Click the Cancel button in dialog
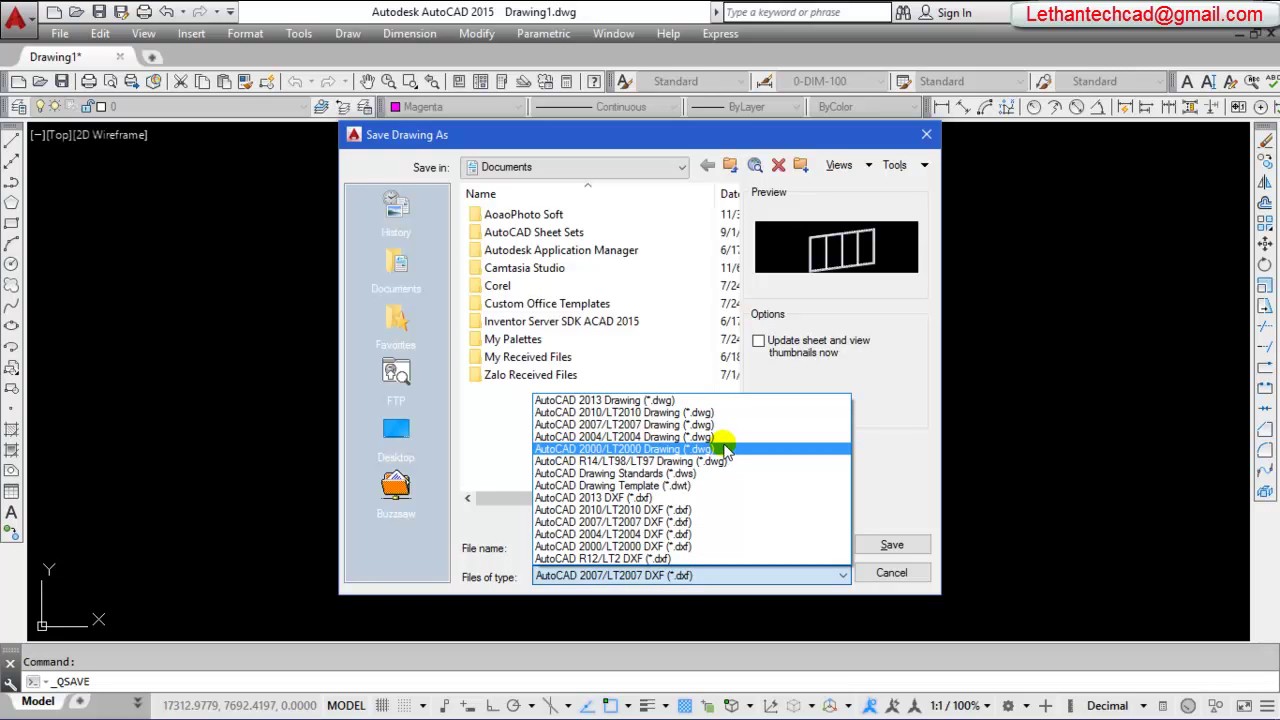 (x=892, y=573)
